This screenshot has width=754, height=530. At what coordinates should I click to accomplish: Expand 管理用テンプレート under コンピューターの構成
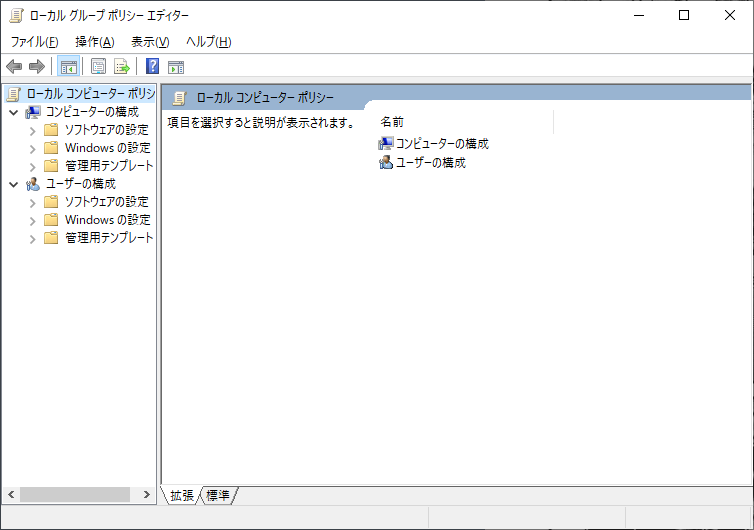tap(32, 166)
